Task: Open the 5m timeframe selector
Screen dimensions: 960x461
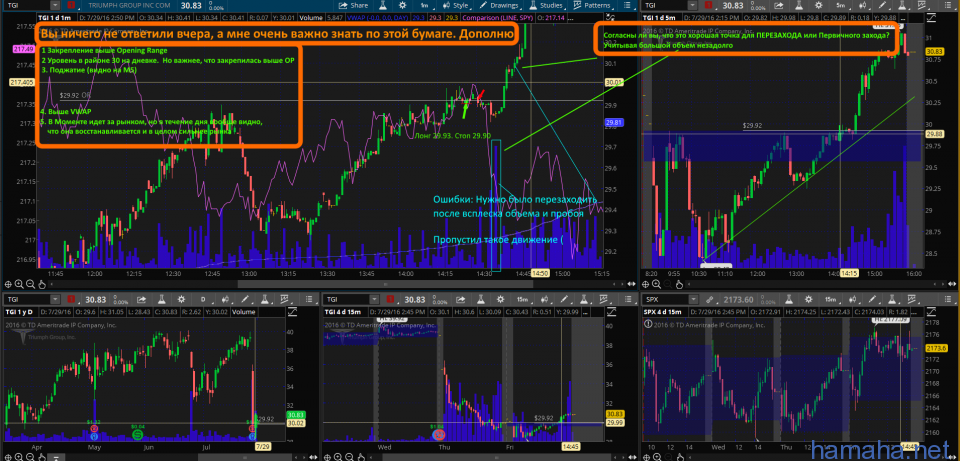Action: (x=841, y=6)
